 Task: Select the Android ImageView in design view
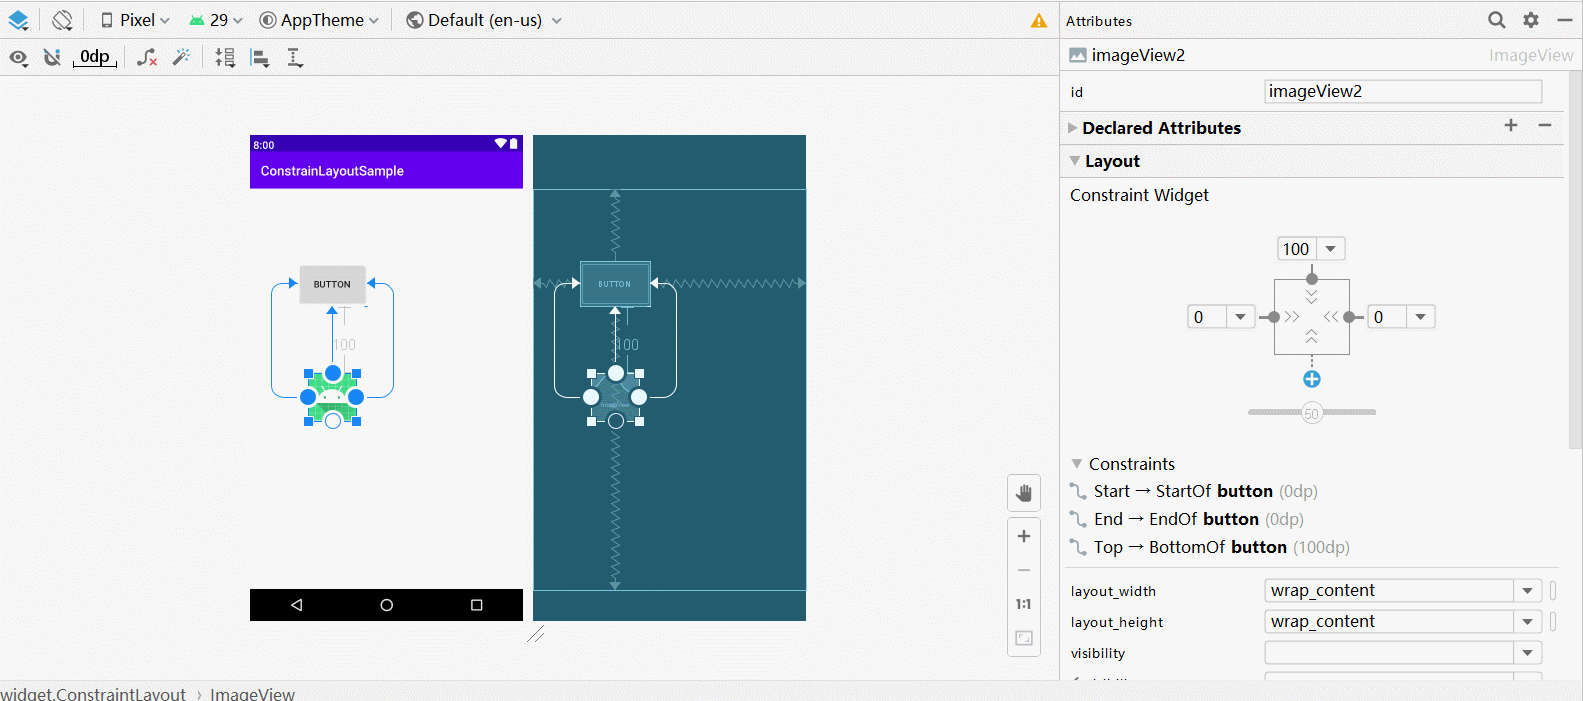[x=332, y=397]
